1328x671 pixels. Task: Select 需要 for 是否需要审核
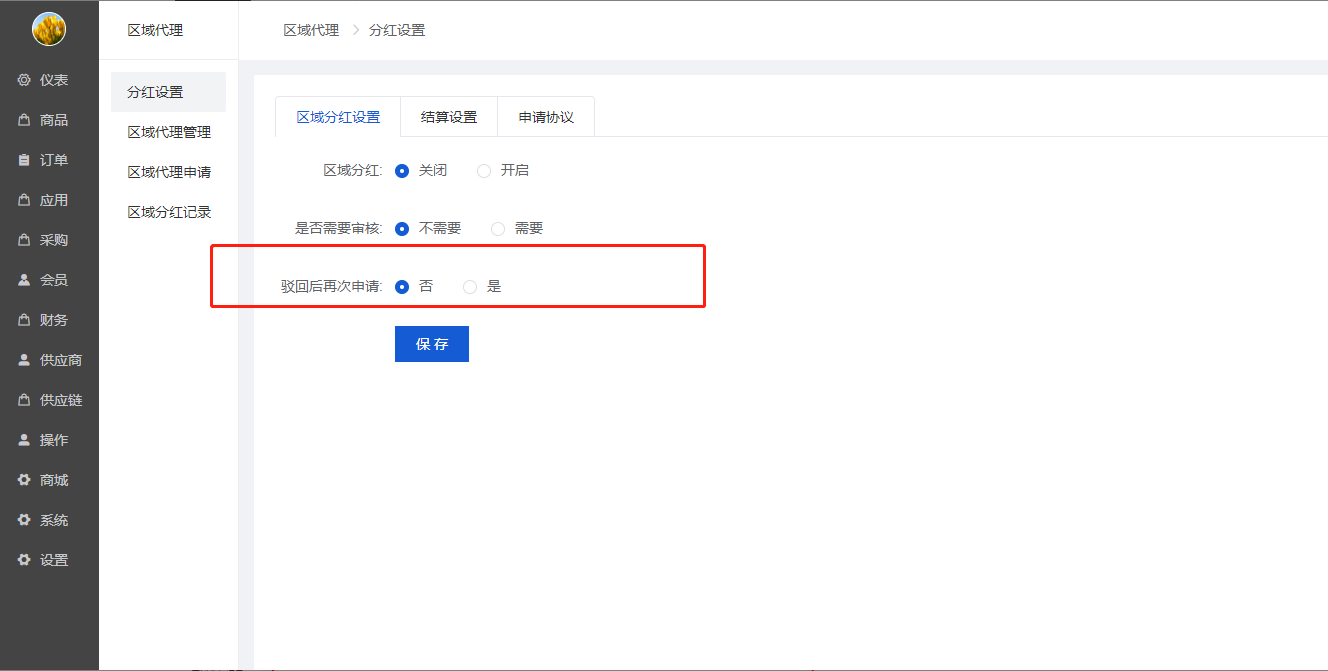pyautogui.click(x=498, y=229)
